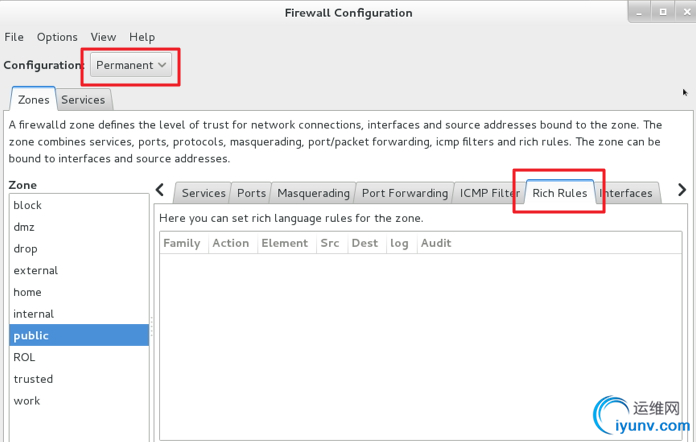This screenshot has height=442, width=696.
Task: Open the Help menu
Action: tap(142, 37)
